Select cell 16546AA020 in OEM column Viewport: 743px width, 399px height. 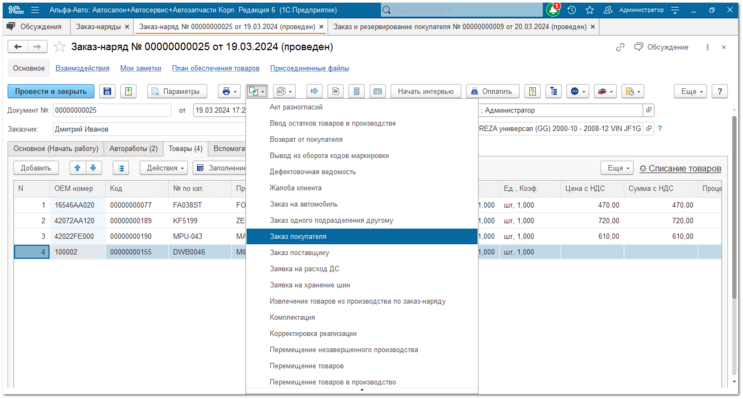pyautogui.click(x=77, y=205)
